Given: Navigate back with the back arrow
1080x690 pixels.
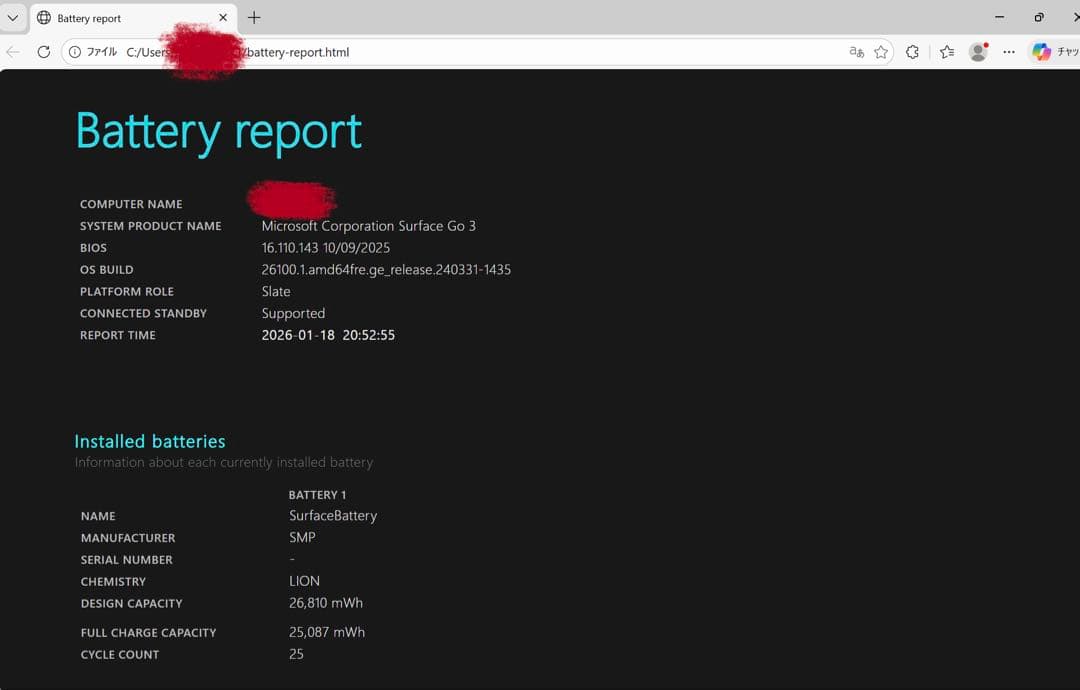Looking at the screenshot, I should click(x=14, y=52).
